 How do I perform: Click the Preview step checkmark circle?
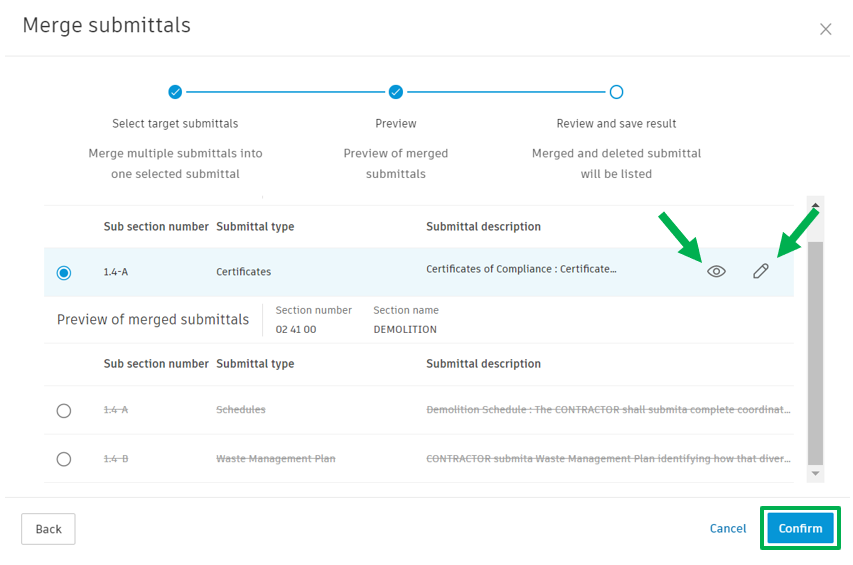coord(395,92)
